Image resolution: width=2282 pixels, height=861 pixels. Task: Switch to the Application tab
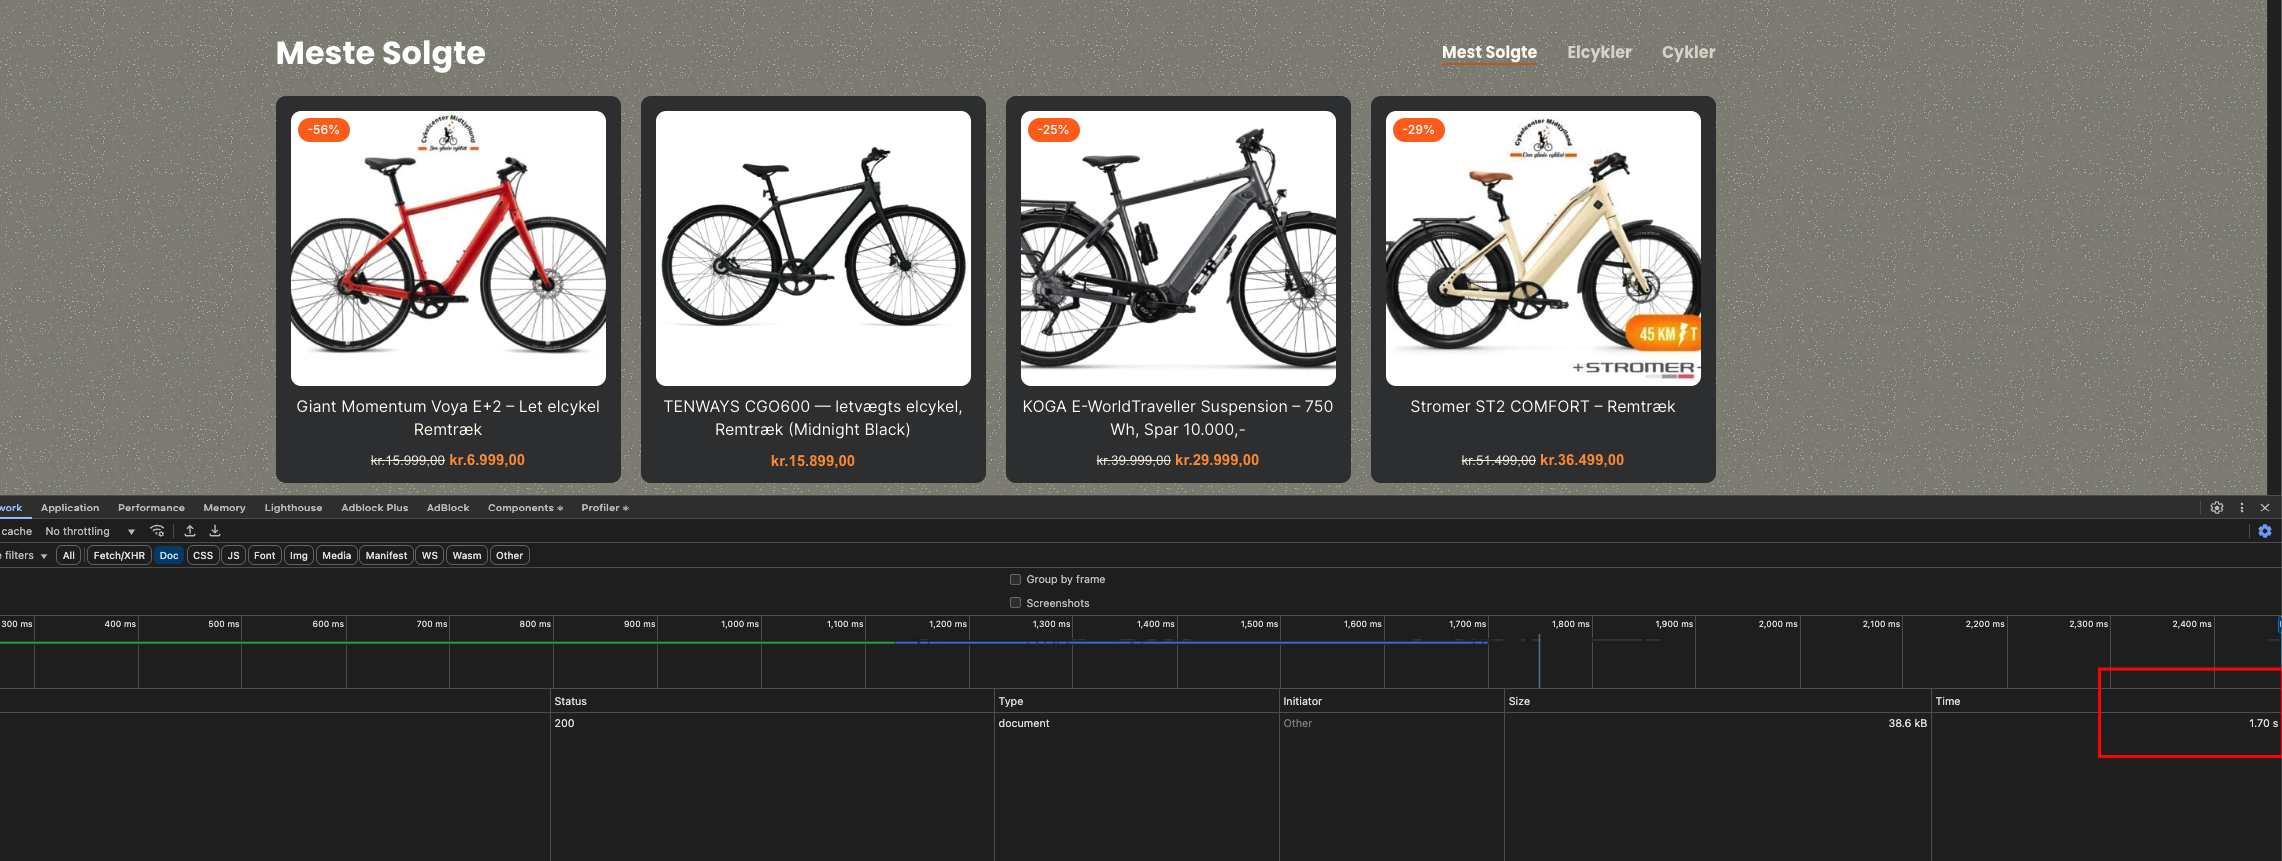point(70,508)
